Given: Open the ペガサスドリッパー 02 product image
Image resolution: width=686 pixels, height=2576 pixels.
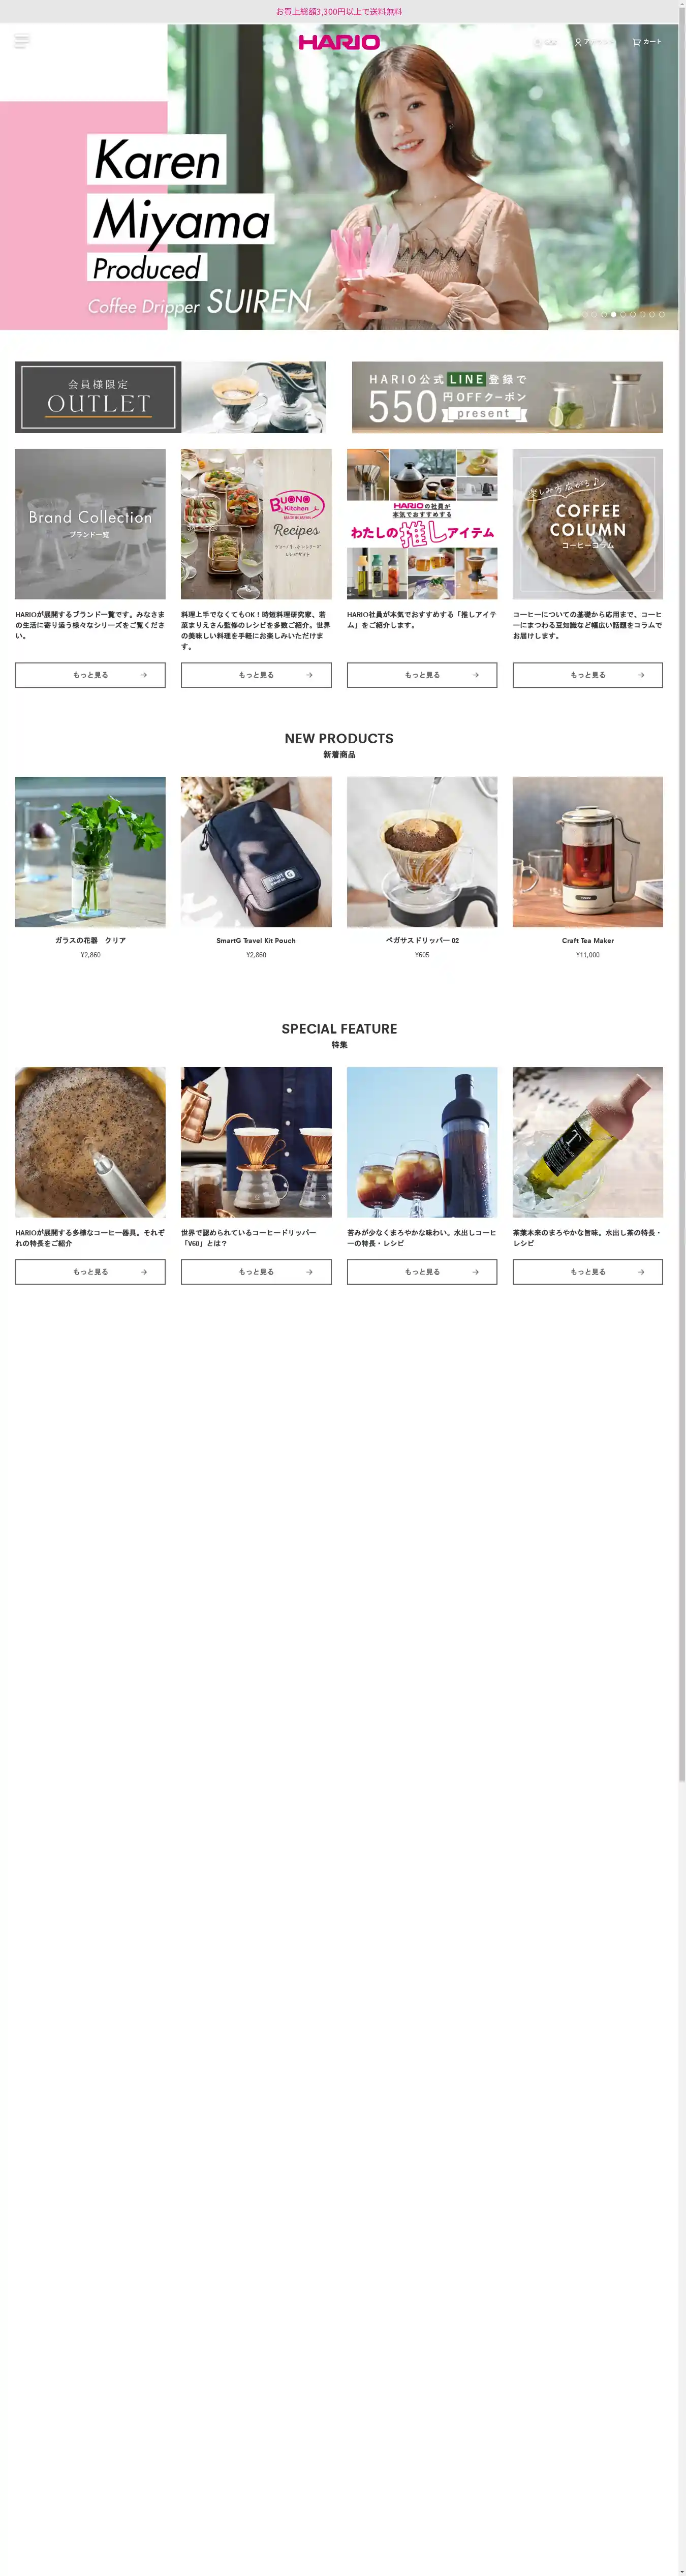Looking at the screenshot, I should tap(422, 852).
